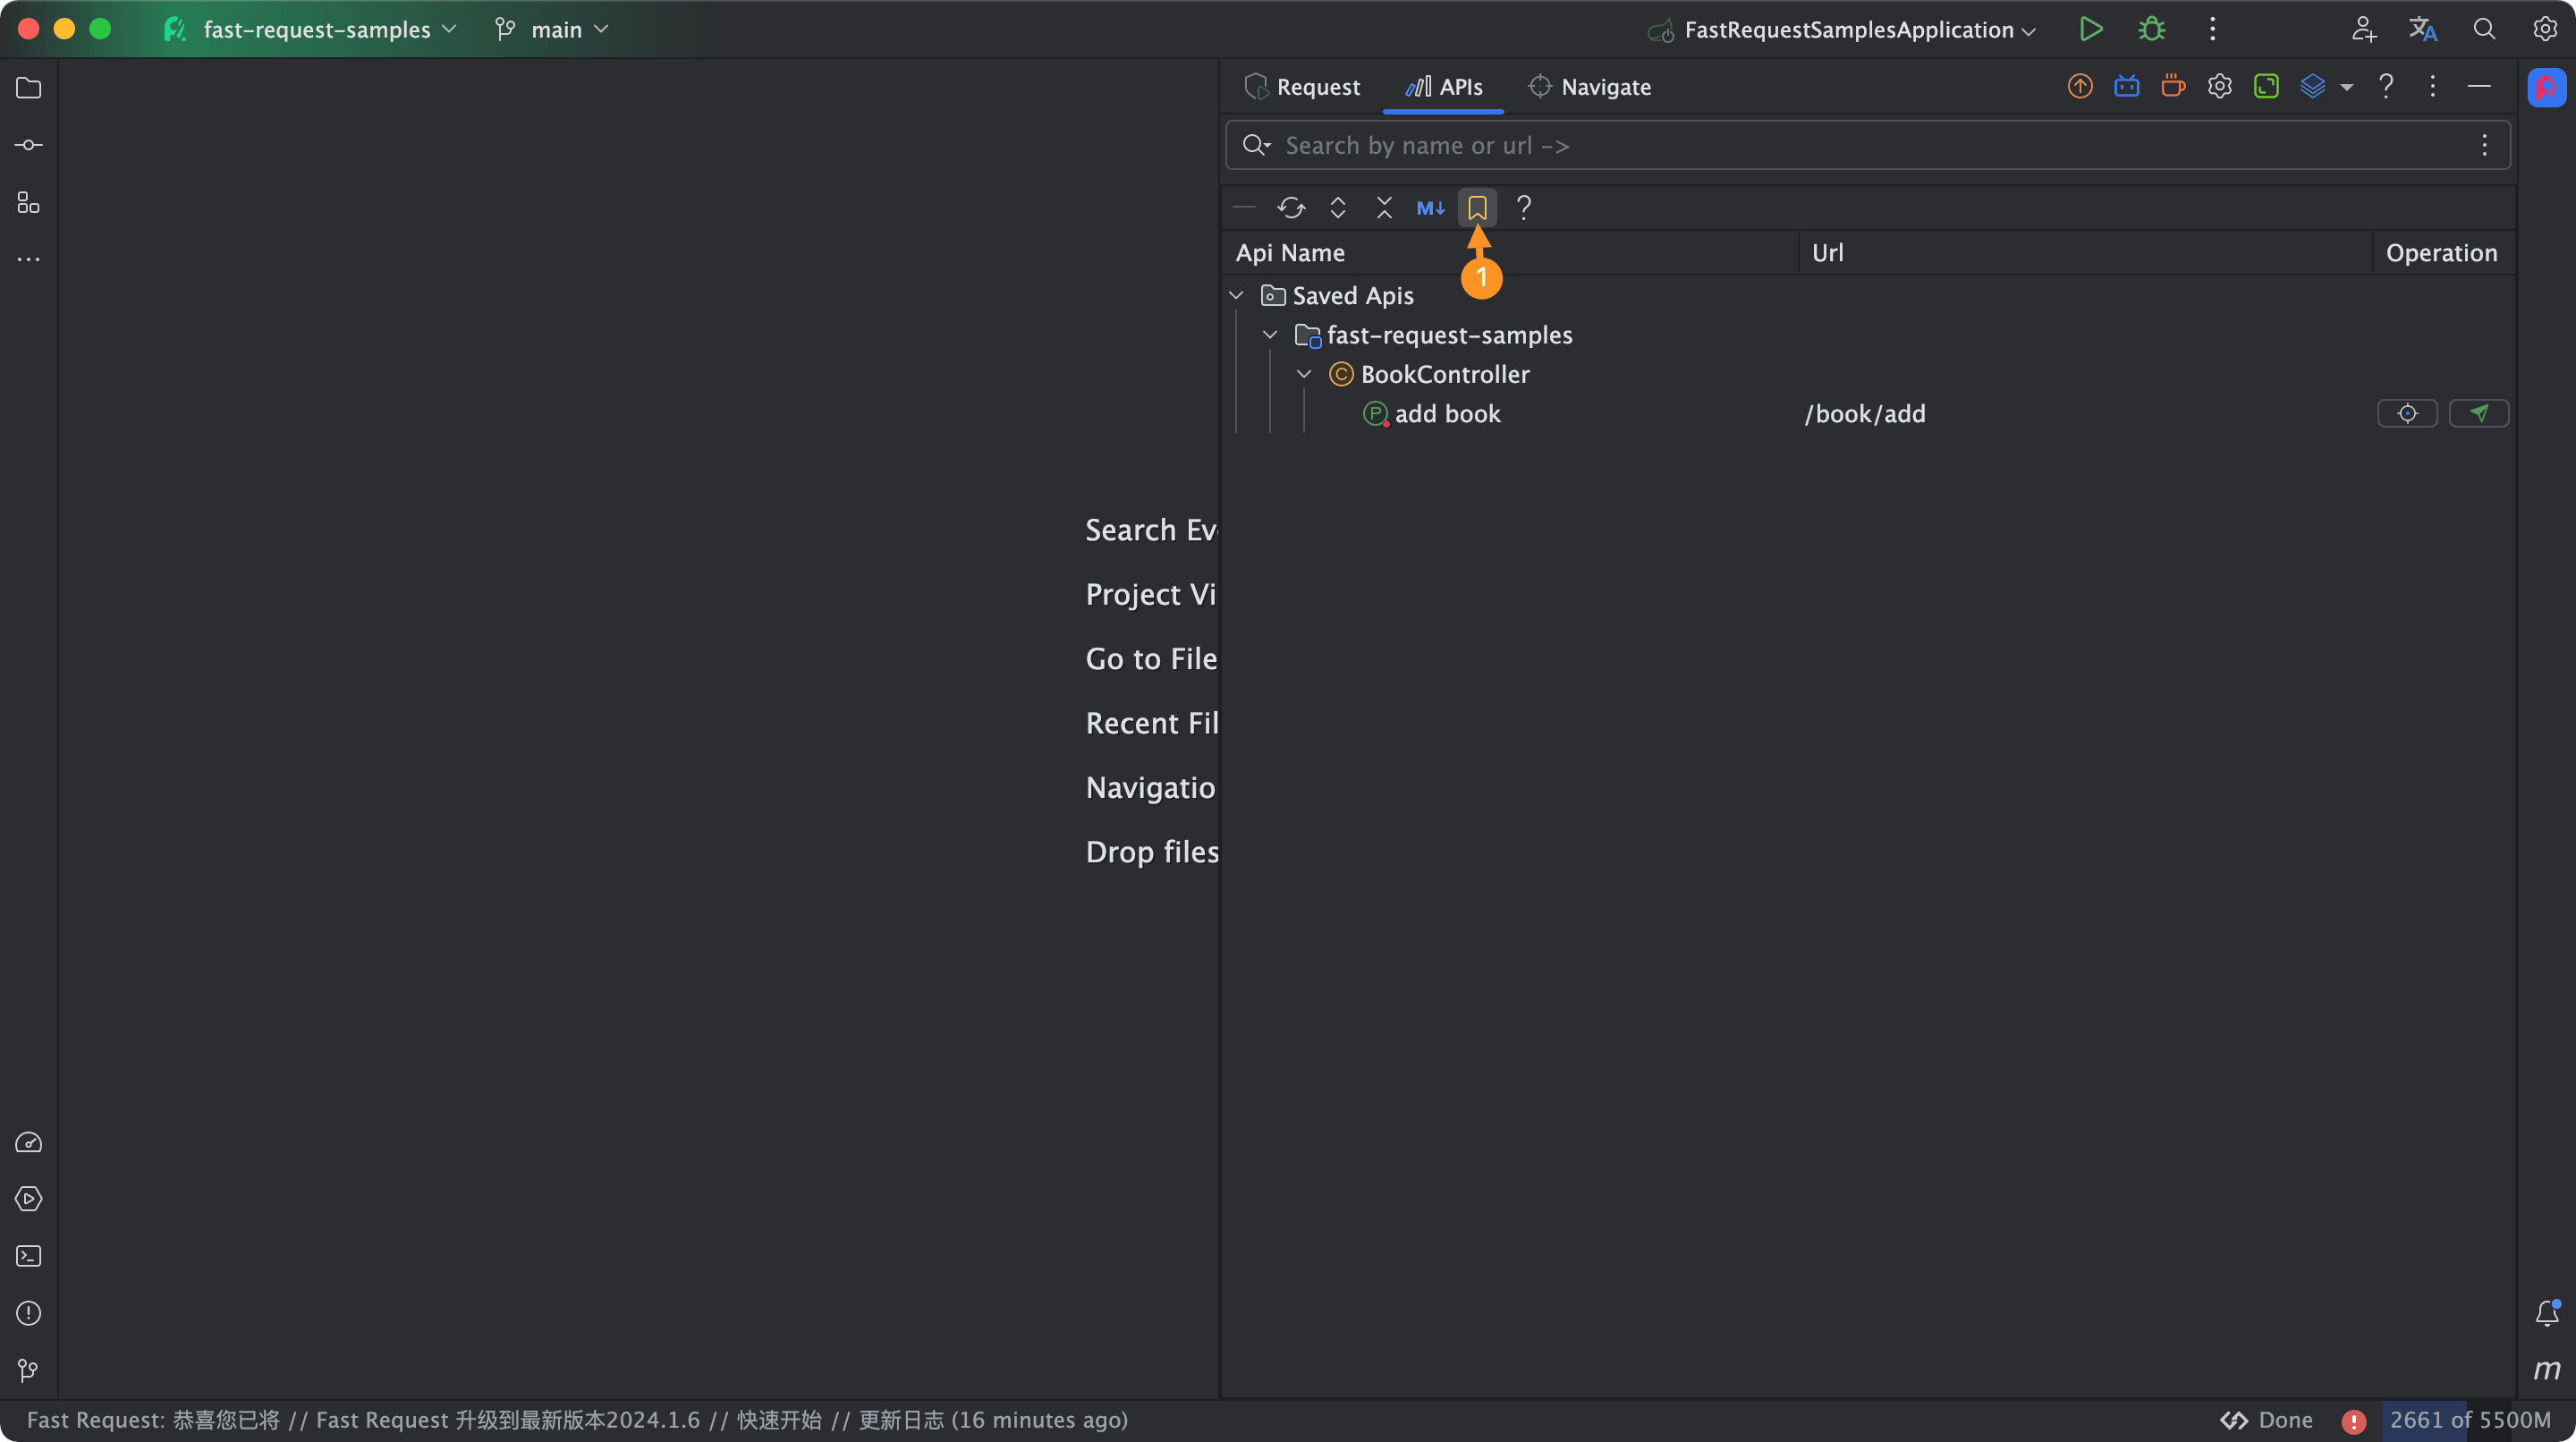Click the Markdown export icon

[1430, 208]
